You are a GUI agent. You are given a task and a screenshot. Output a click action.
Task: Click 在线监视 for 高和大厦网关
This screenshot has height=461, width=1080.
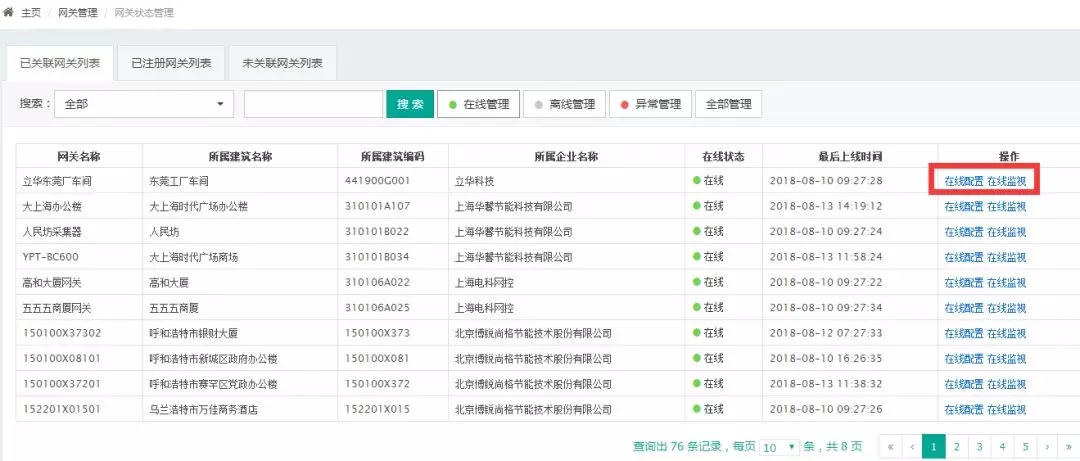[1006, 283]
